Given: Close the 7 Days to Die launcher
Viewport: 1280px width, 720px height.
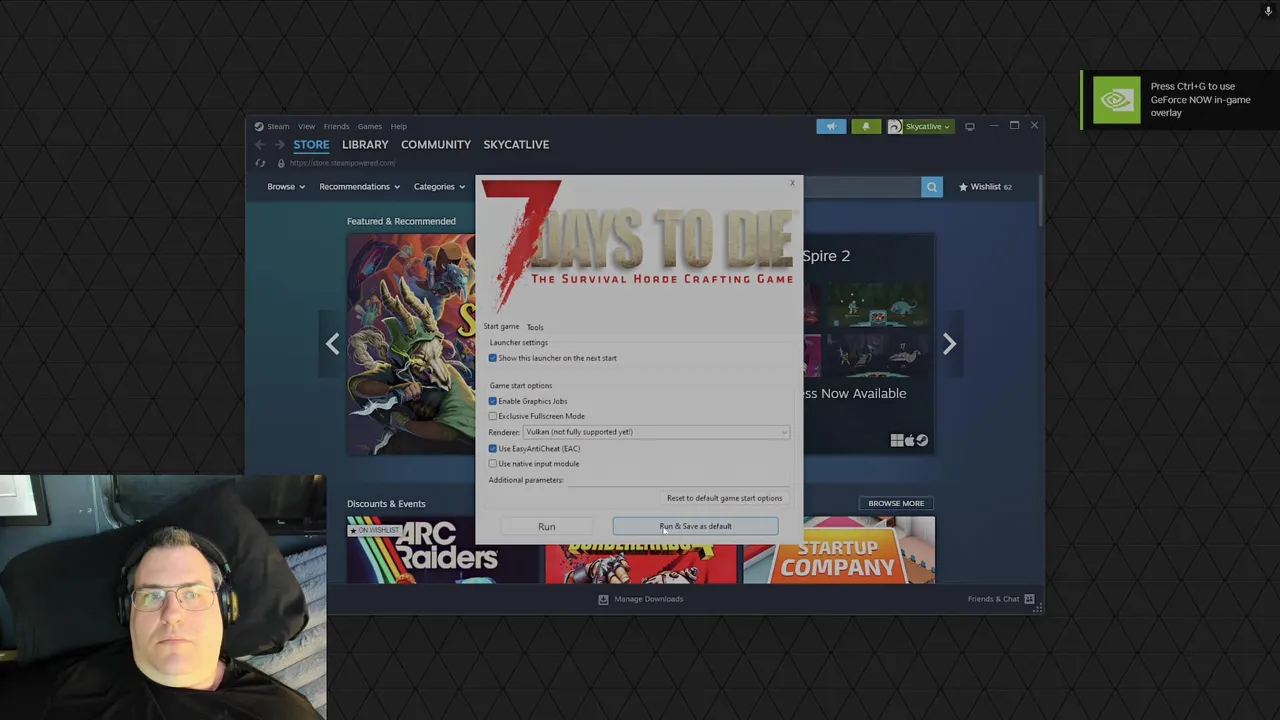Looking at the screenshot, I should [792, 183].
